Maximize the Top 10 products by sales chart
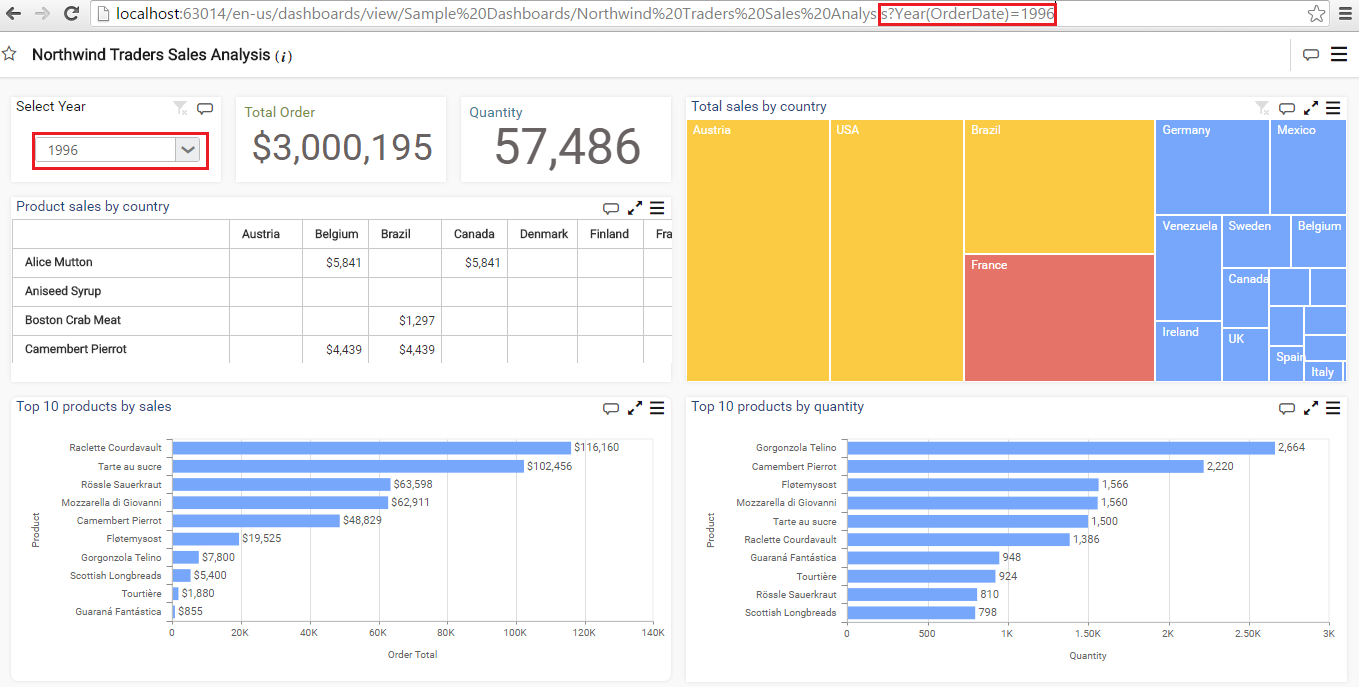This screenshot has height=687, width=1359. point(635,408)
